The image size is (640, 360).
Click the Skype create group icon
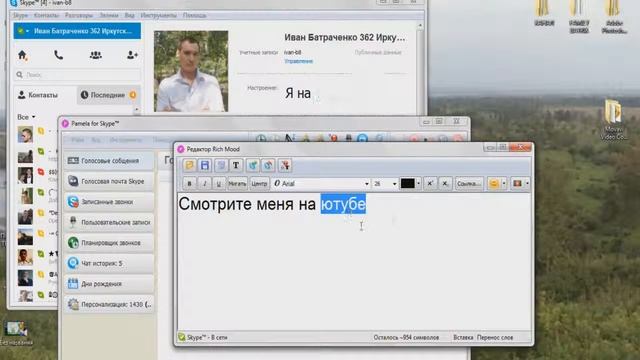[96, 55]
